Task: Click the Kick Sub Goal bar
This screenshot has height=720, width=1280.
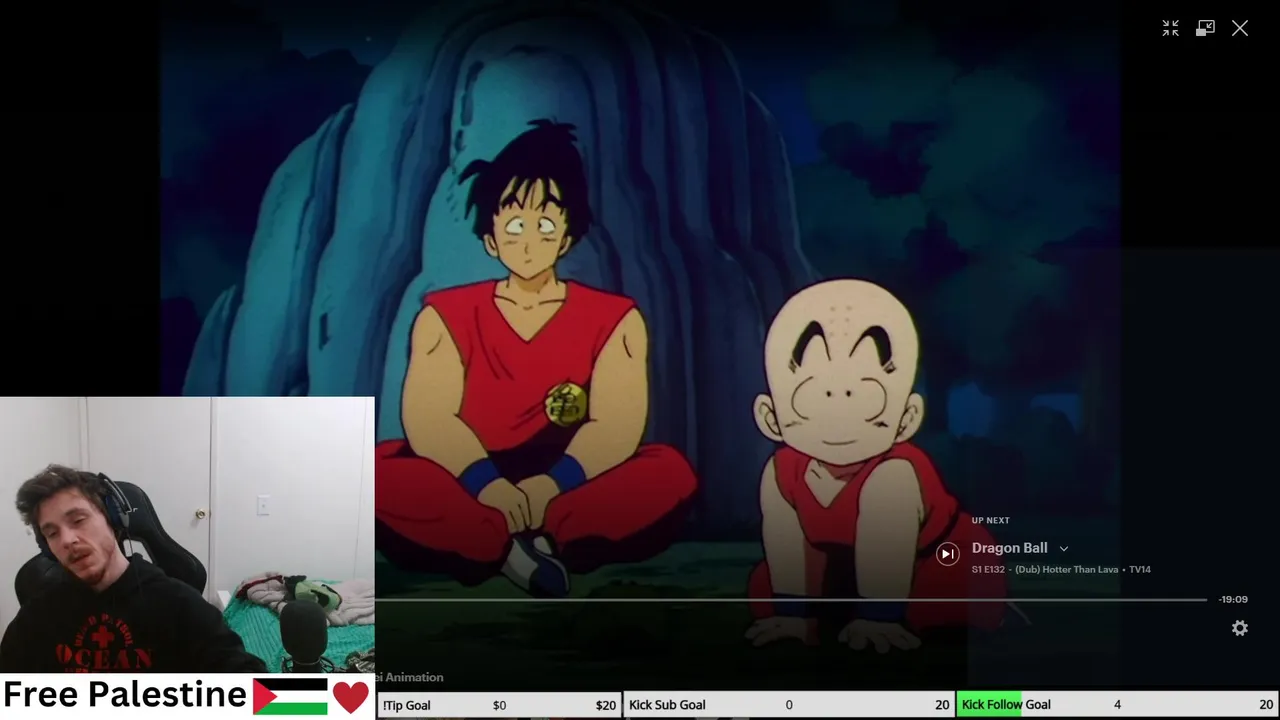Action: pyautogui.click(x=789, y=705)
